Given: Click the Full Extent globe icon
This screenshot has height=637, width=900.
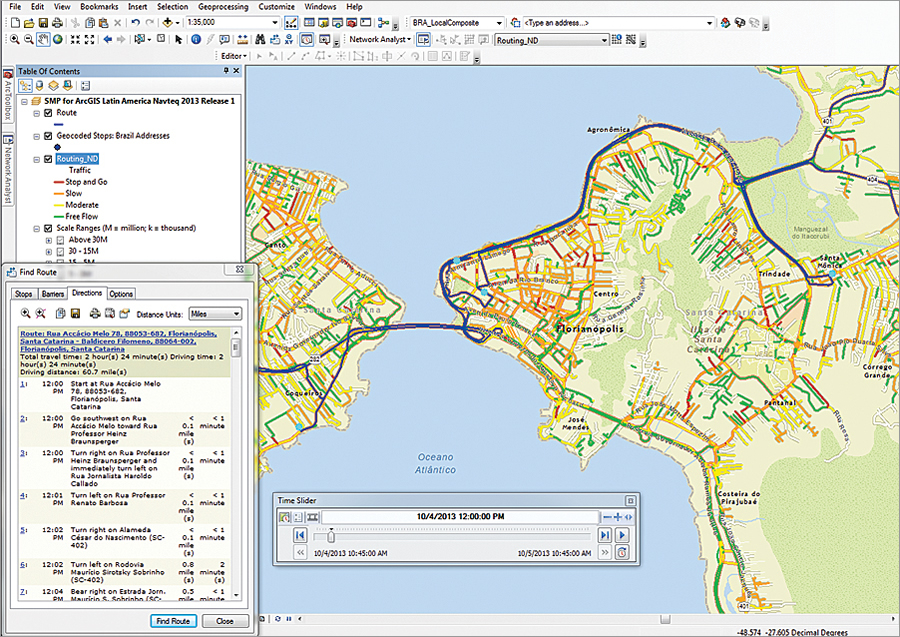Looking at the screenshot, I should click(x=58, y=40).
